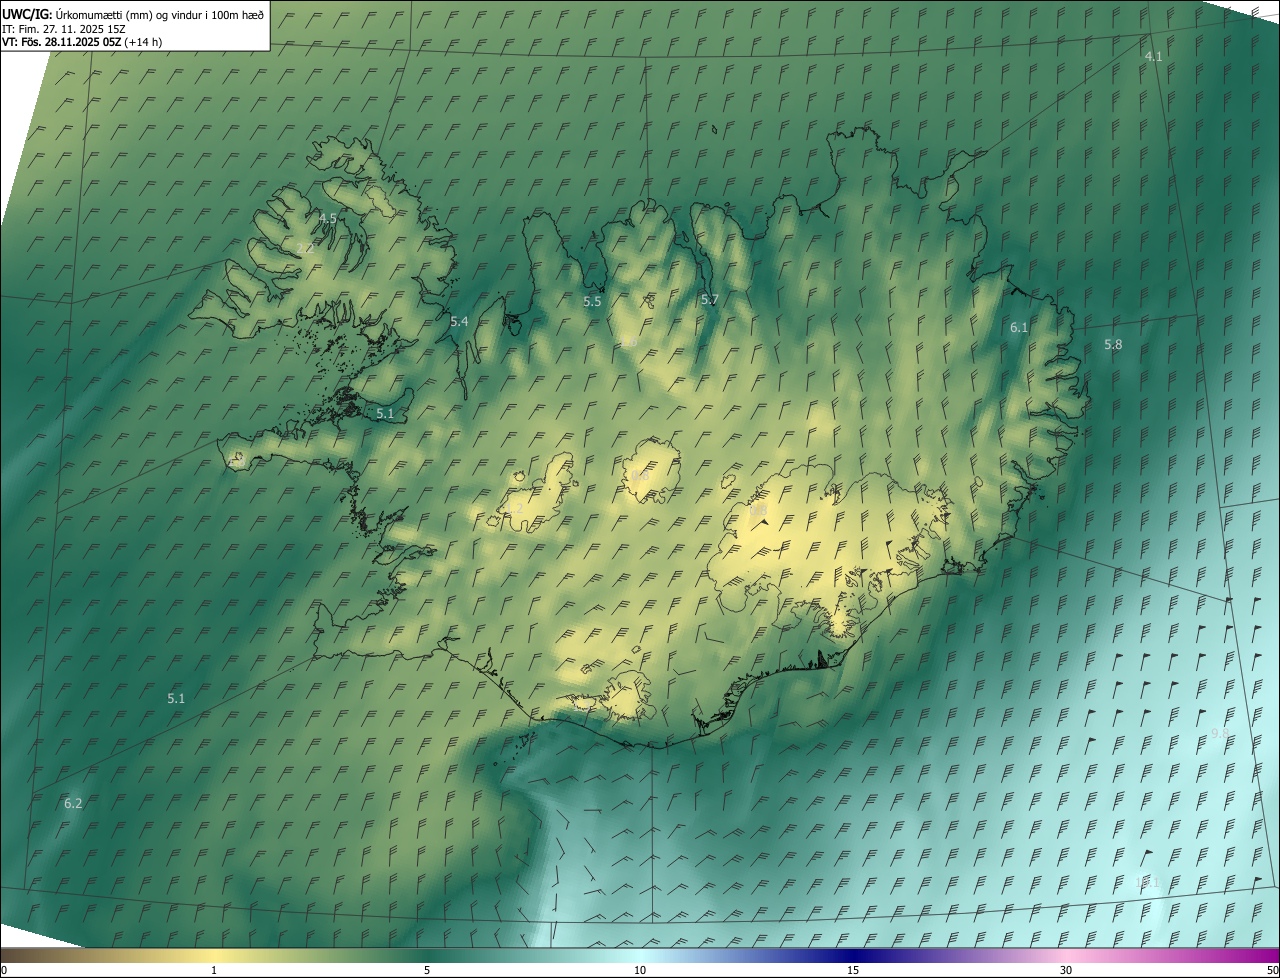
Task: Click the 5.7 precipitation value label
Action: click(x=709, y=300)
